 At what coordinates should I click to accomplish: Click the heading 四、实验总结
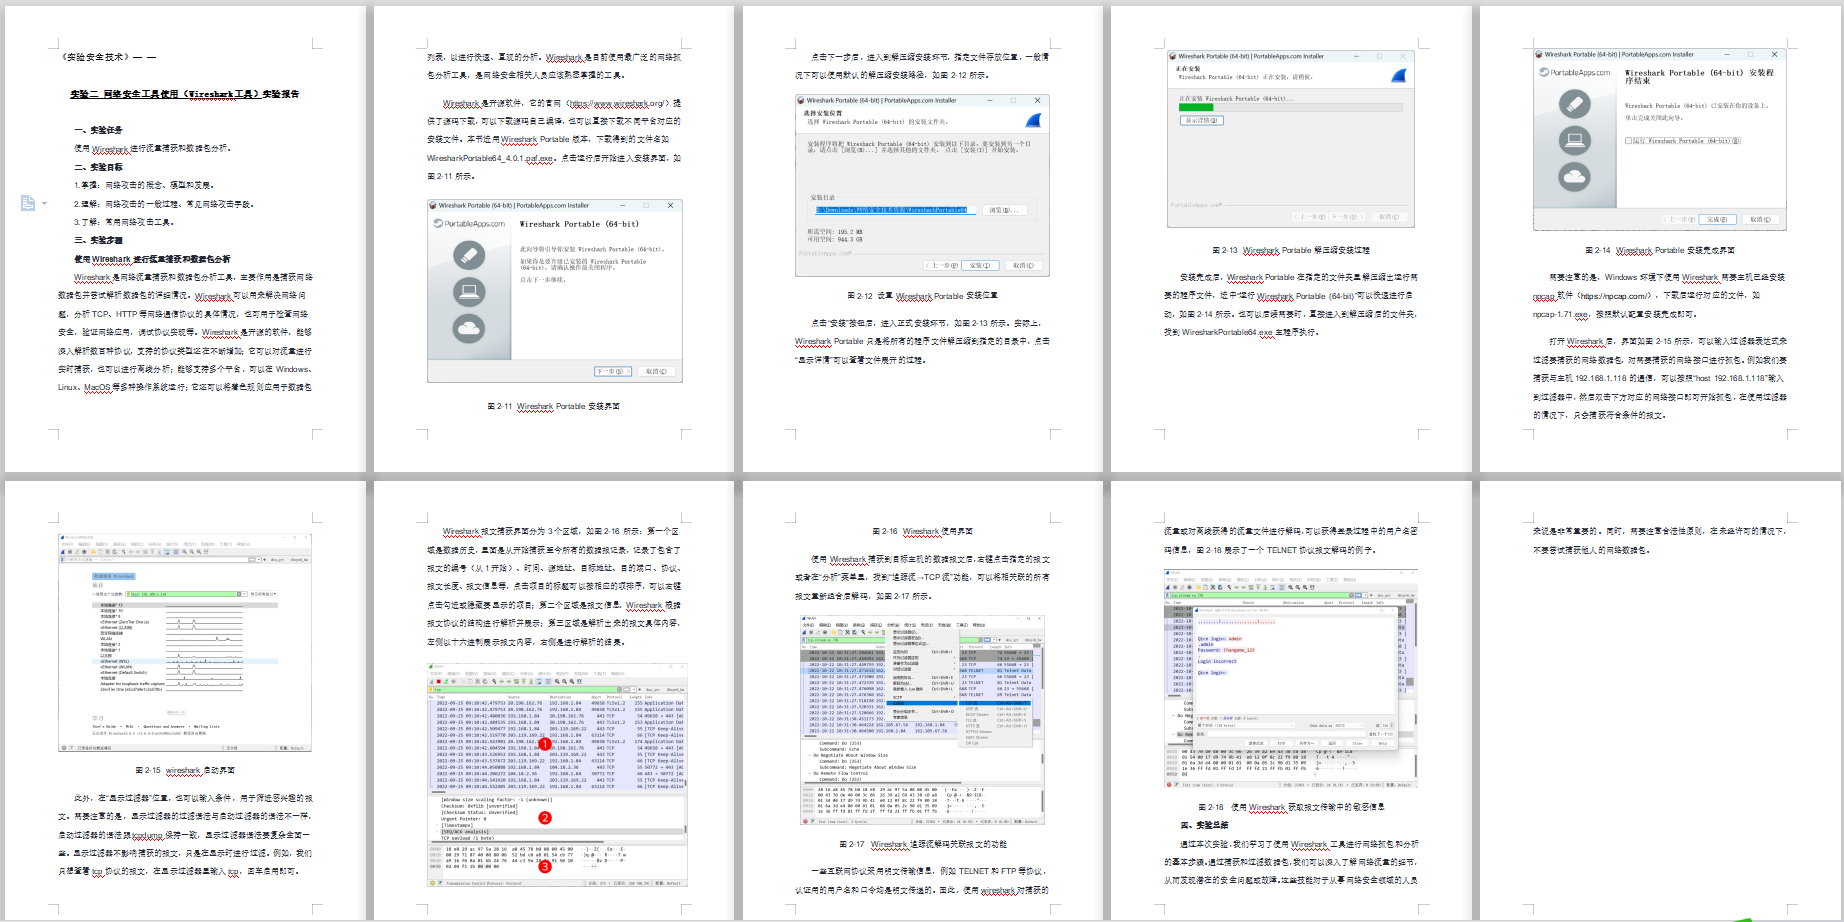pyautogui.click(x=1204, y=825)
